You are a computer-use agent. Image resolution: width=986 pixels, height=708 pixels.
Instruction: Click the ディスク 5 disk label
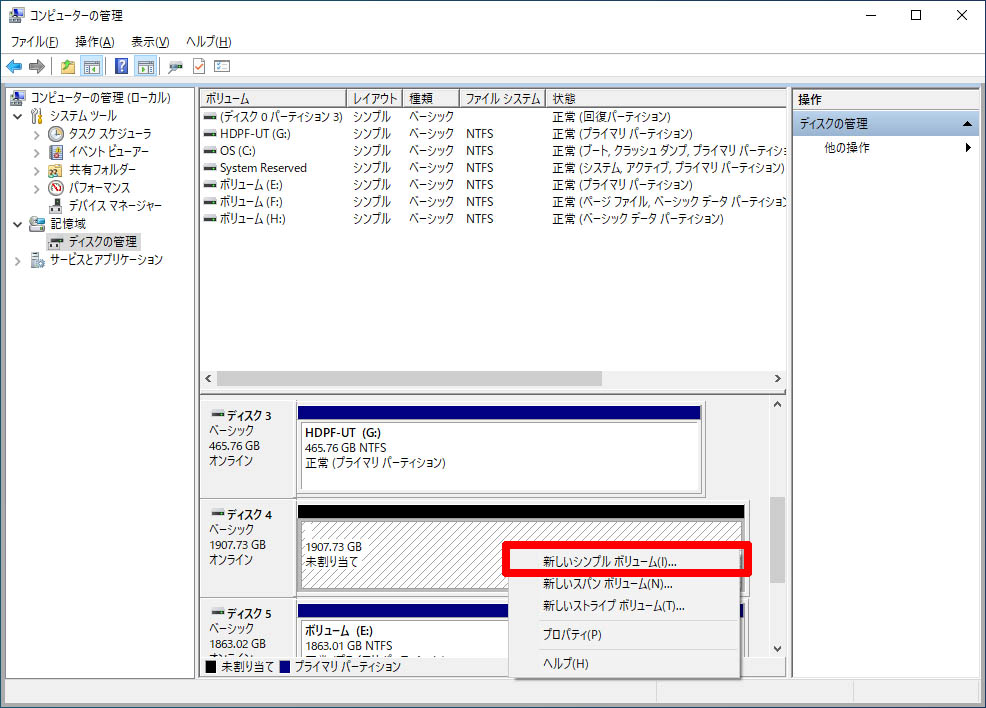(x=249, y=614)
